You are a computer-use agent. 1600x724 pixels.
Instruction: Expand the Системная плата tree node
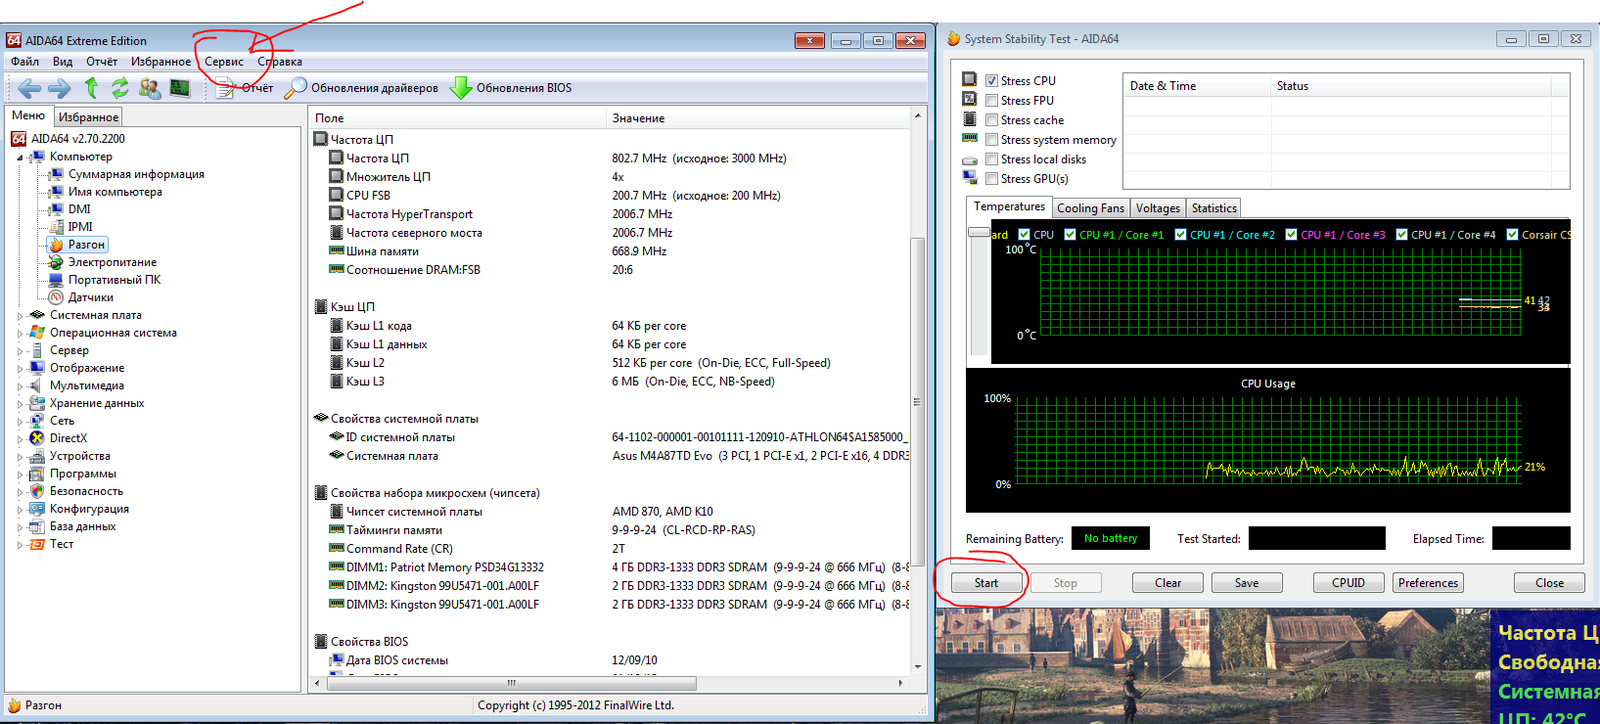pos(20,315)
